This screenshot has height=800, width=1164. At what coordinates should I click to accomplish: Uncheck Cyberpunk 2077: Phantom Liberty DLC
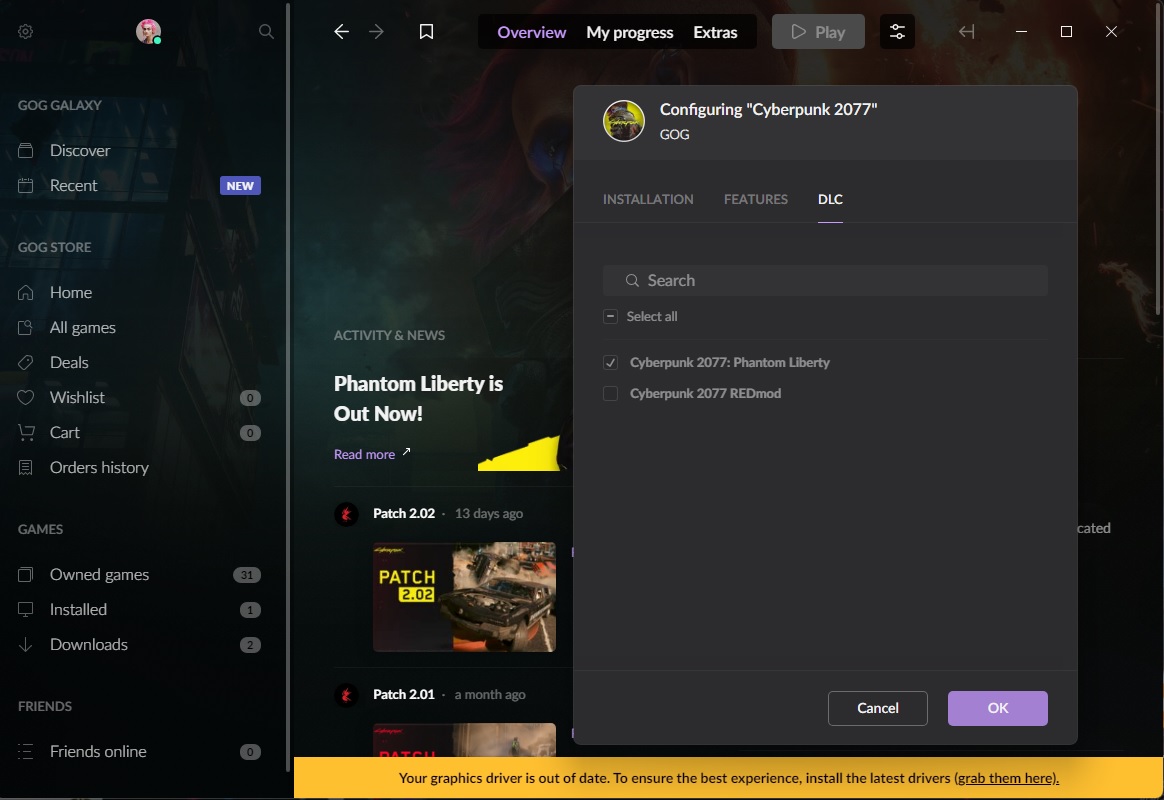click(610, 362)
